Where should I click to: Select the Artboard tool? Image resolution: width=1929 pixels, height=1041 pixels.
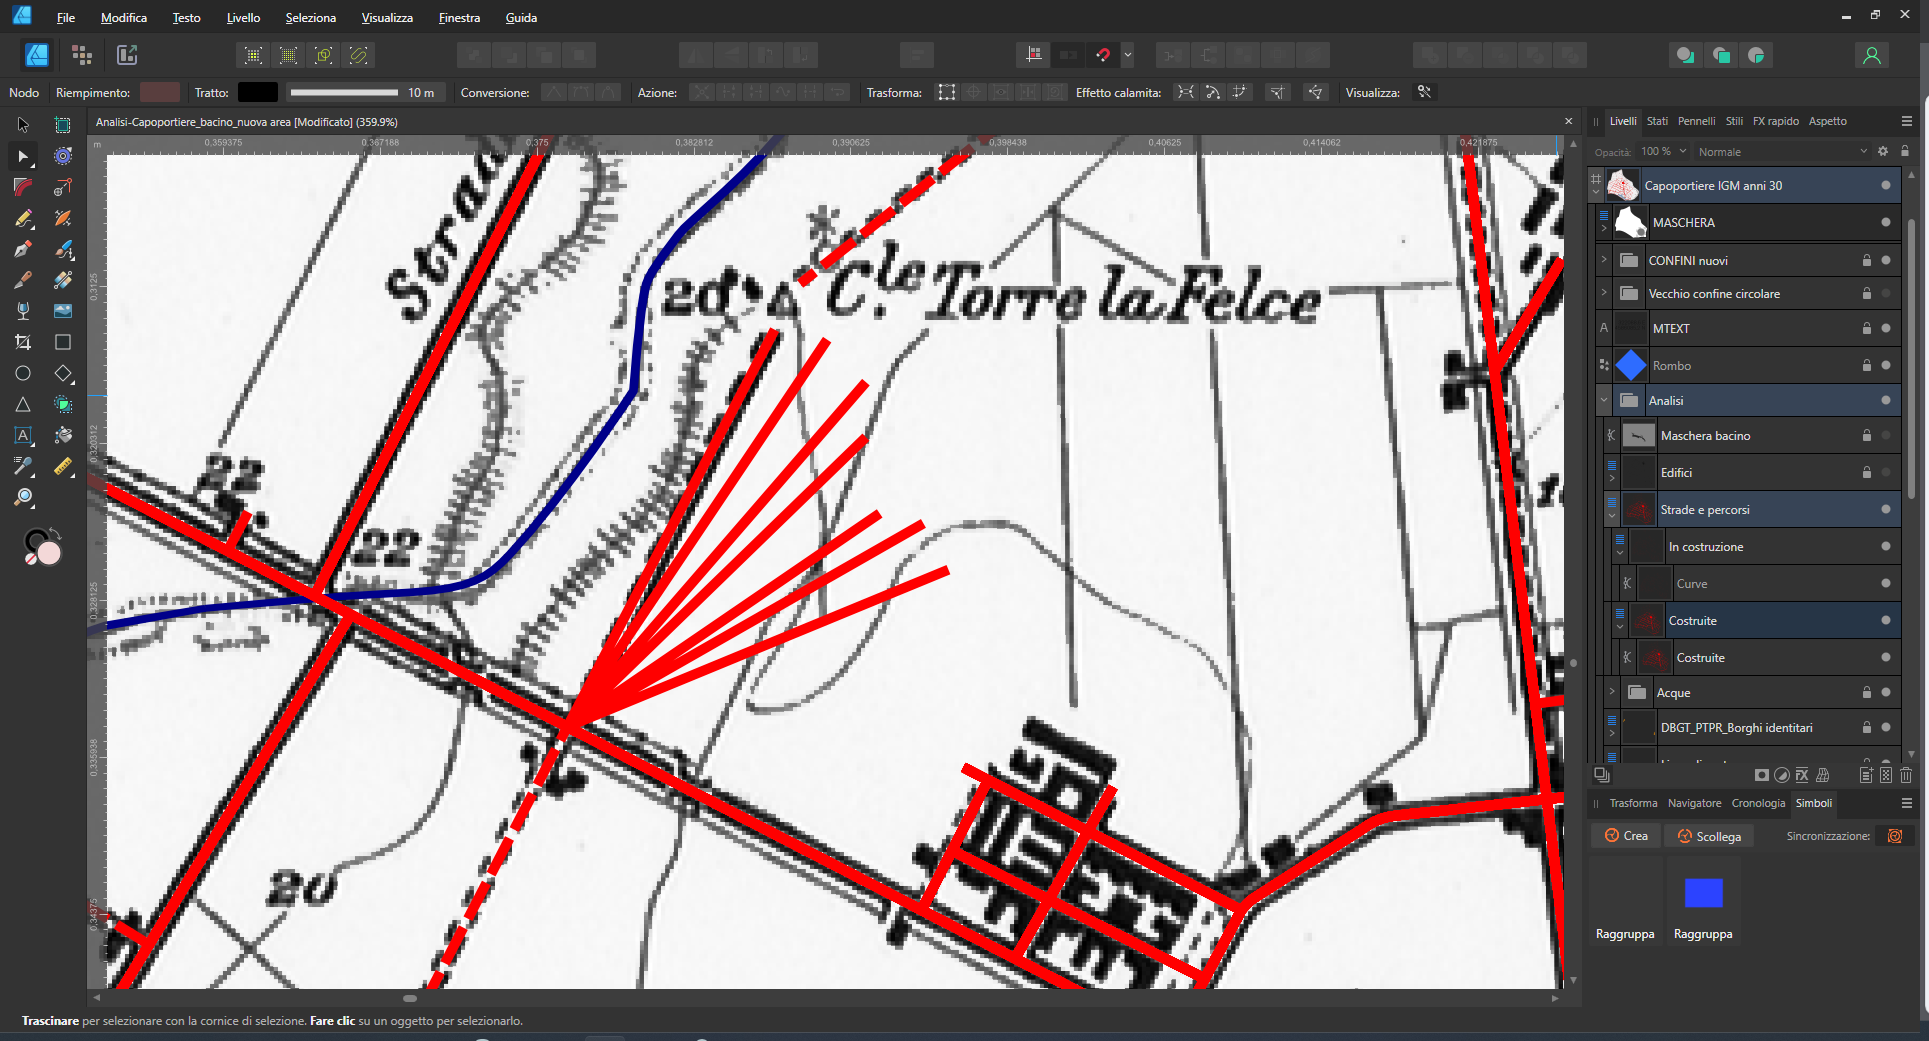pos(63,125)
